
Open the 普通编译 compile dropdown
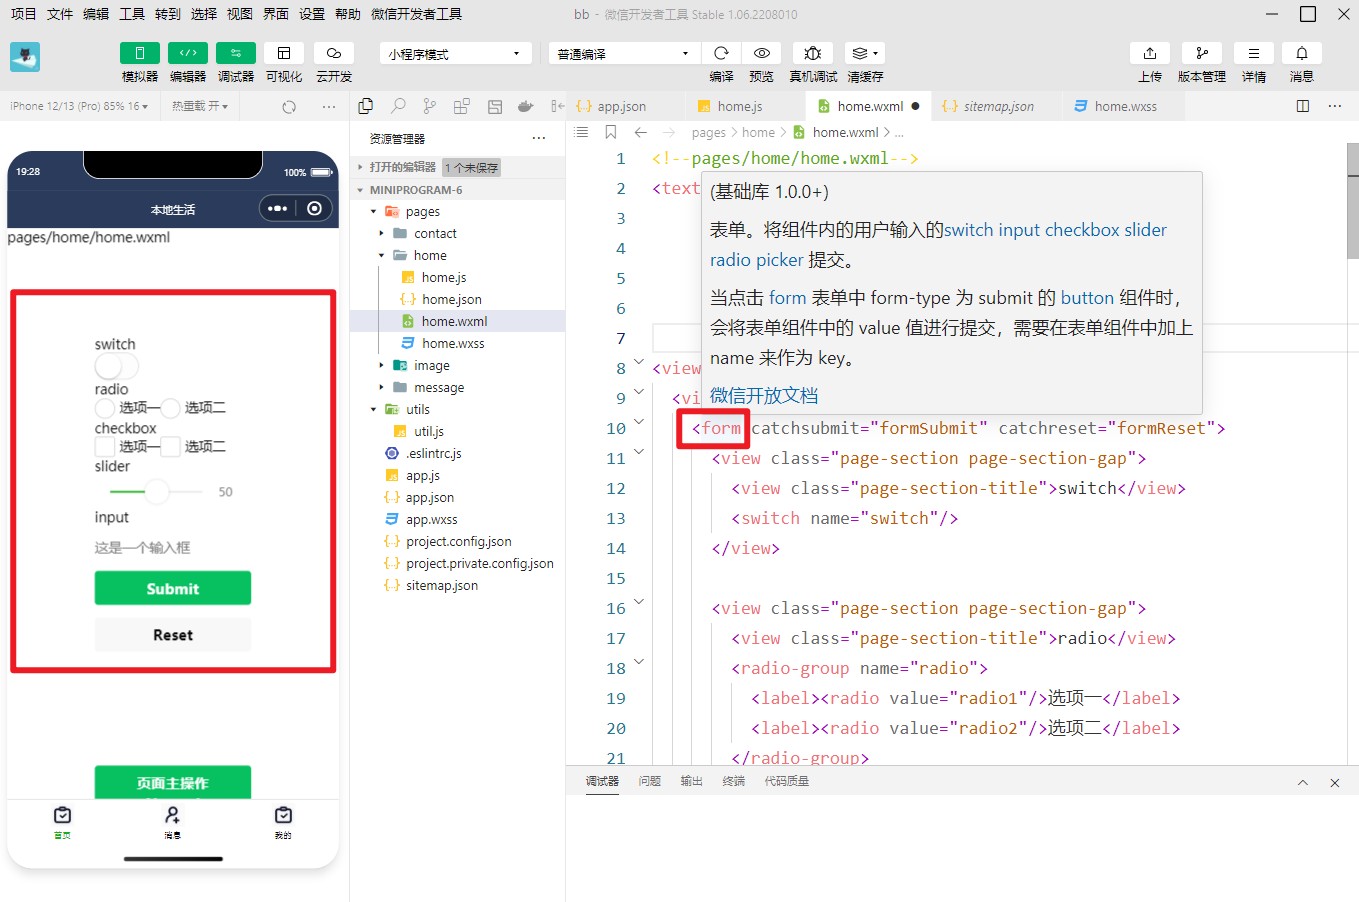(623, 54)
